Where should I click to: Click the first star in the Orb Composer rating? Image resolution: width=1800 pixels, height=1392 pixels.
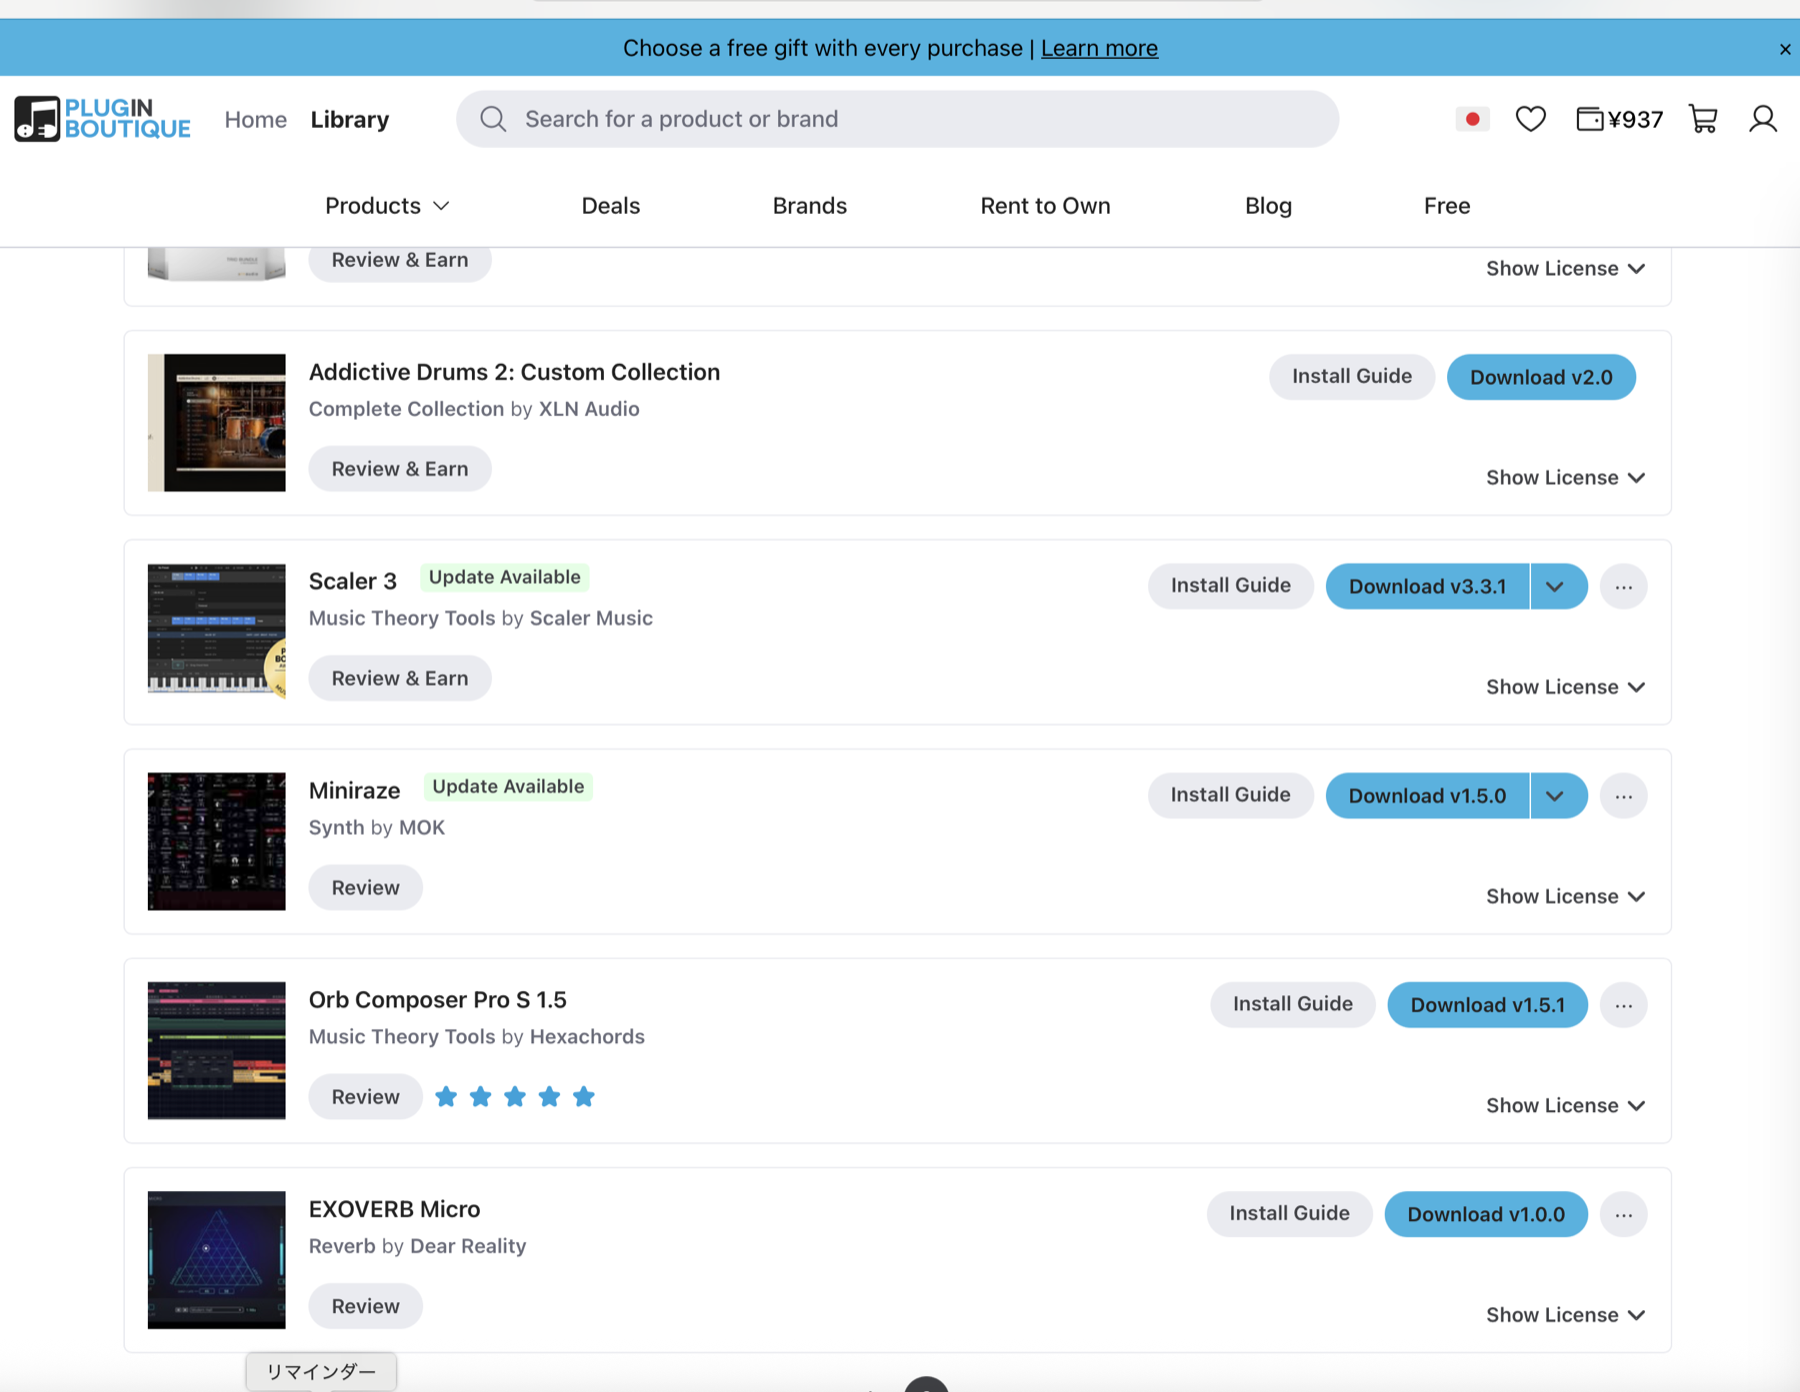(446, 1097)
